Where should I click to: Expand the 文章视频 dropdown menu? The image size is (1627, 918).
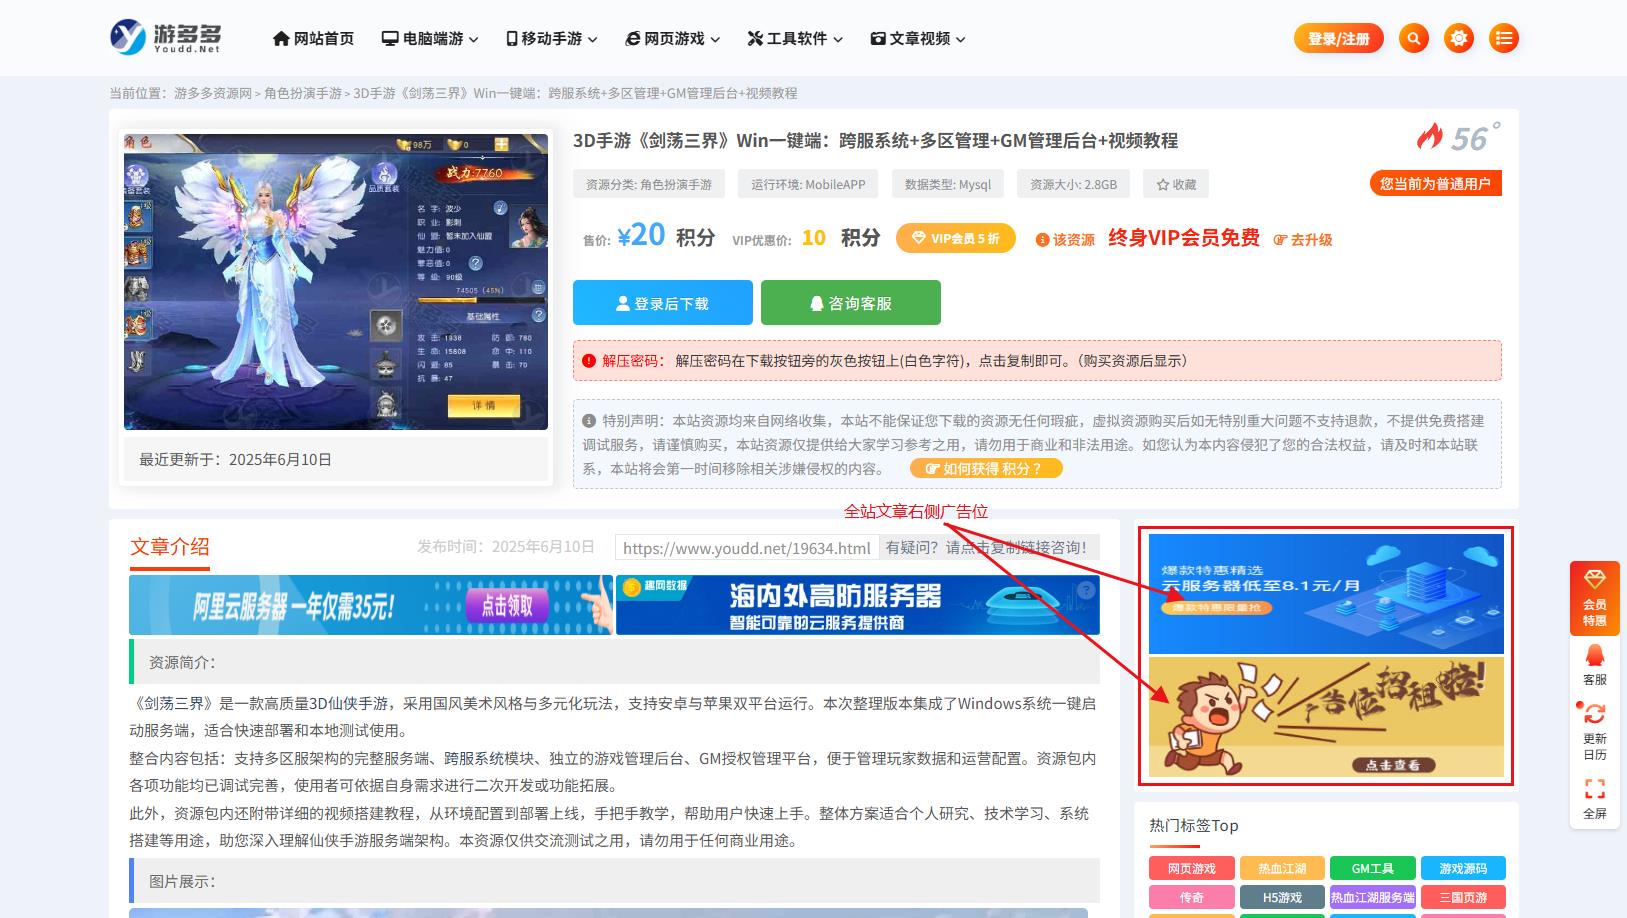coord(918,38)
